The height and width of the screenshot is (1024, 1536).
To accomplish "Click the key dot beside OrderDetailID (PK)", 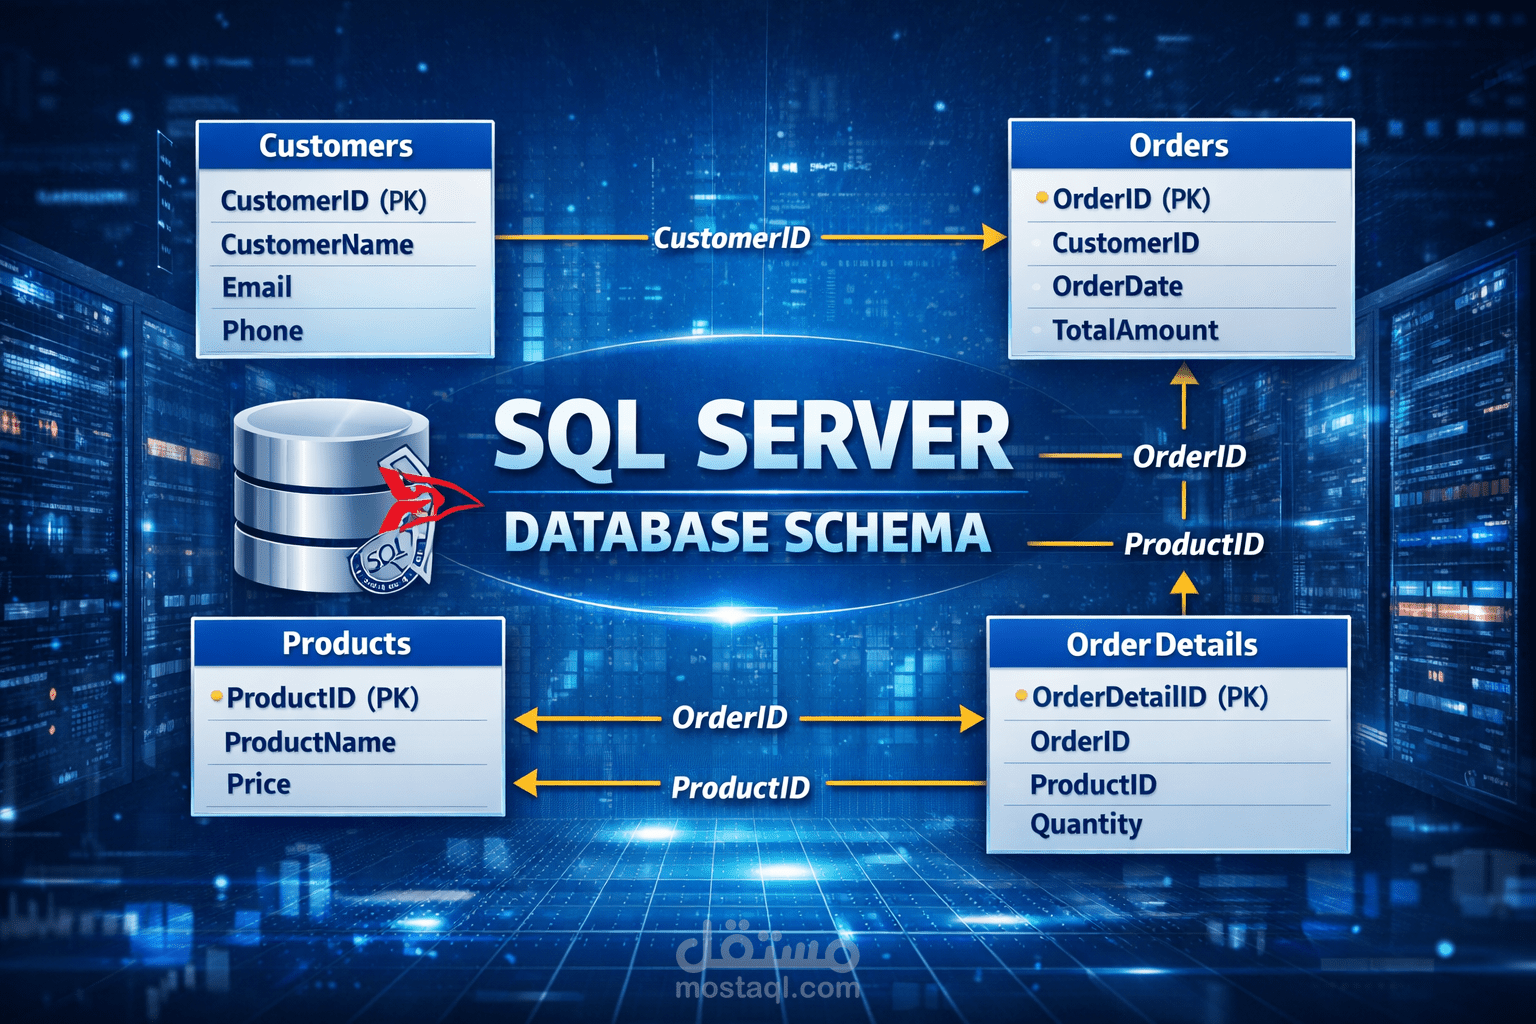I will [x=1021, y=695].
